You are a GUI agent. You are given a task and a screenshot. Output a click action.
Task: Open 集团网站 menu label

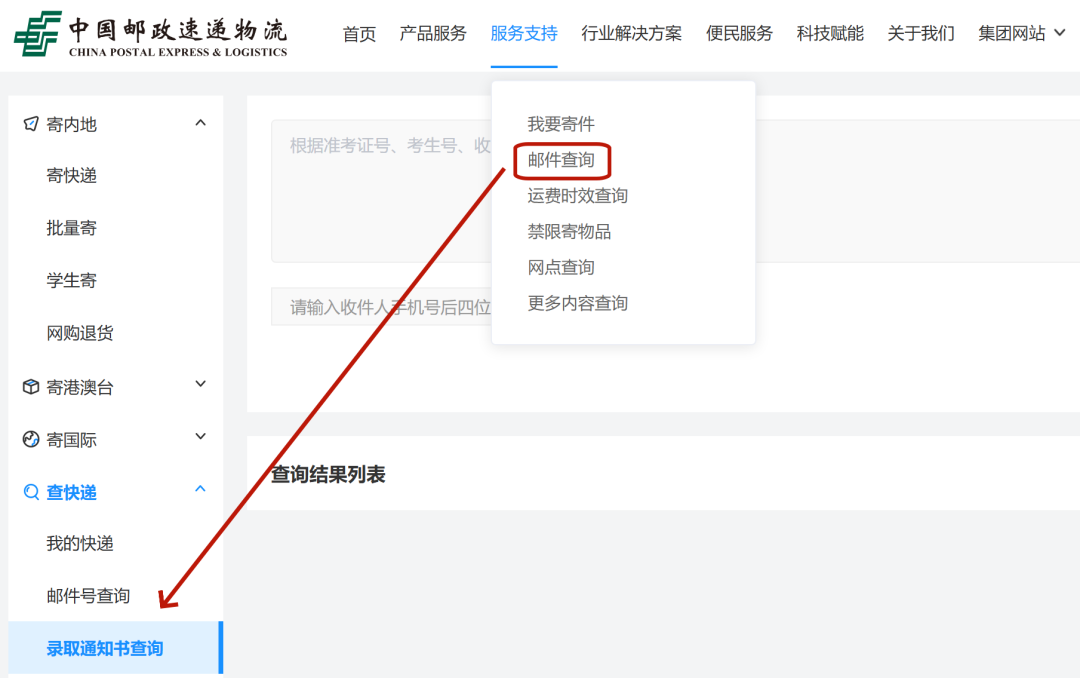1012,33
